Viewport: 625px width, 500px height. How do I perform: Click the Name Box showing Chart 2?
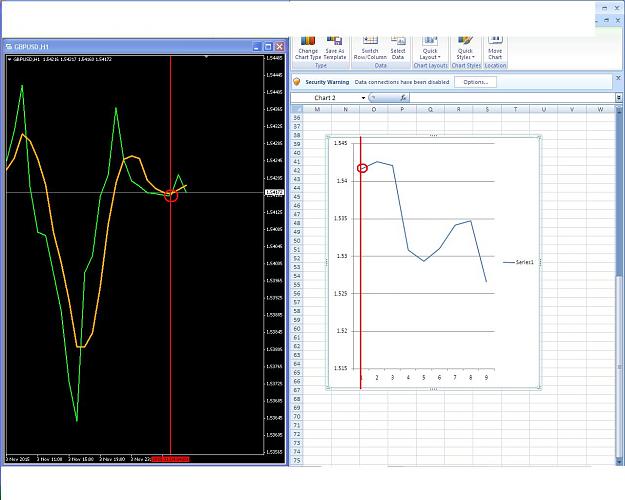click(x=325, y=98)
